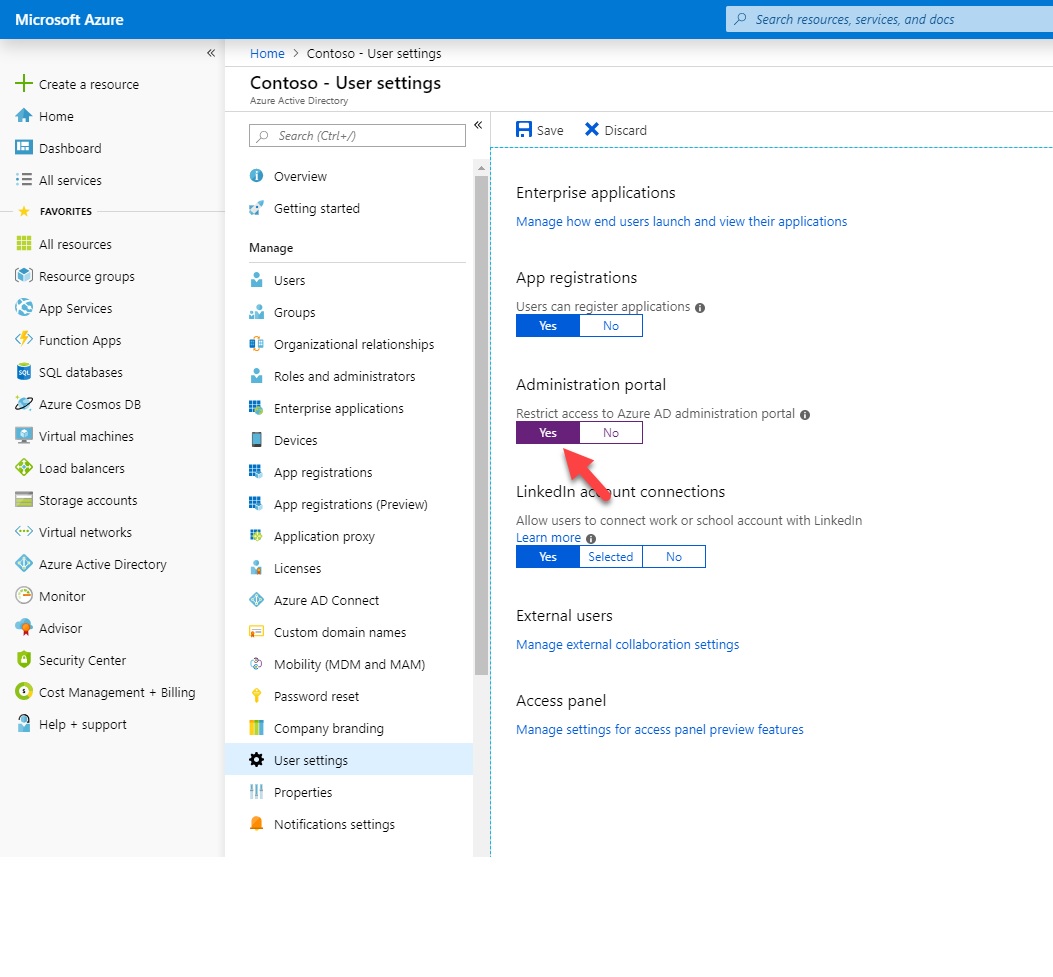
Task: Set LinkedIn account connections to Yes
Action: [x=547, y=557]
